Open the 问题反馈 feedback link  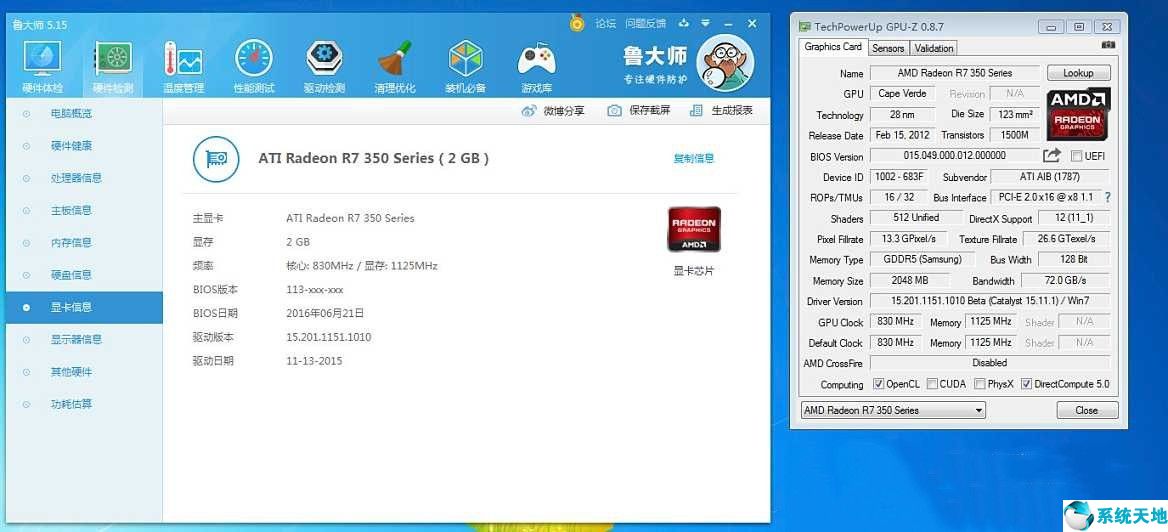(x=646, y=24)
